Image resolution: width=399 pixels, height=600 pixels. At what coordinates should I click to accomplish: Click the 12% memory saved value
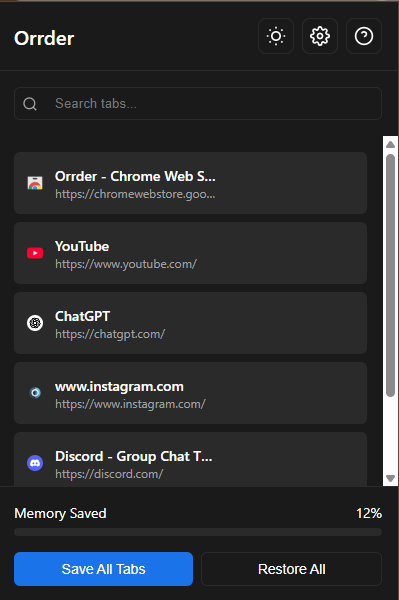369,513
